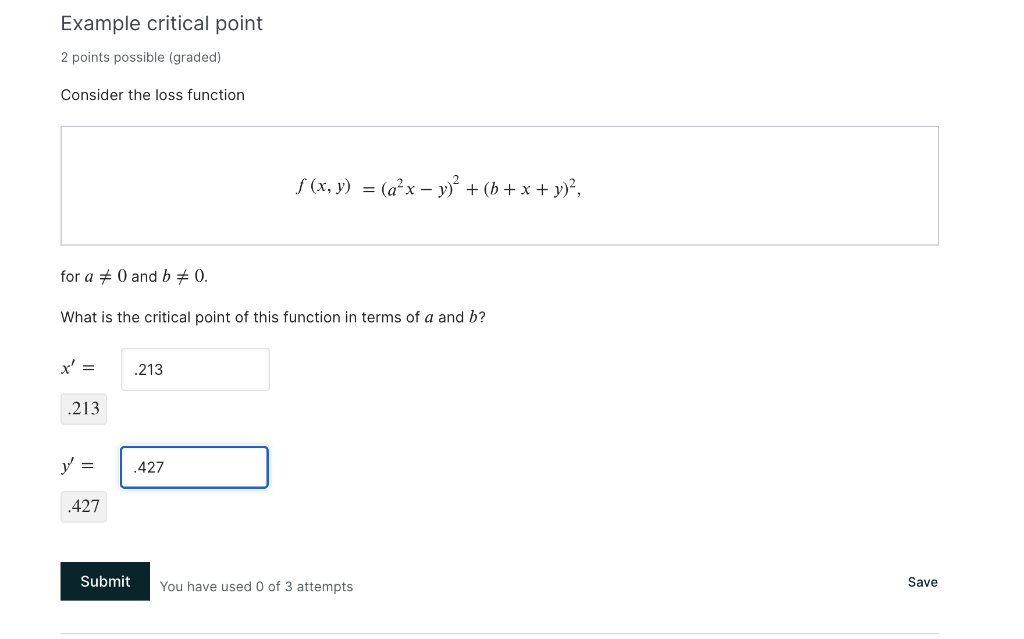Click the '2 points possible (graded)' text

[x=140, y=57]
